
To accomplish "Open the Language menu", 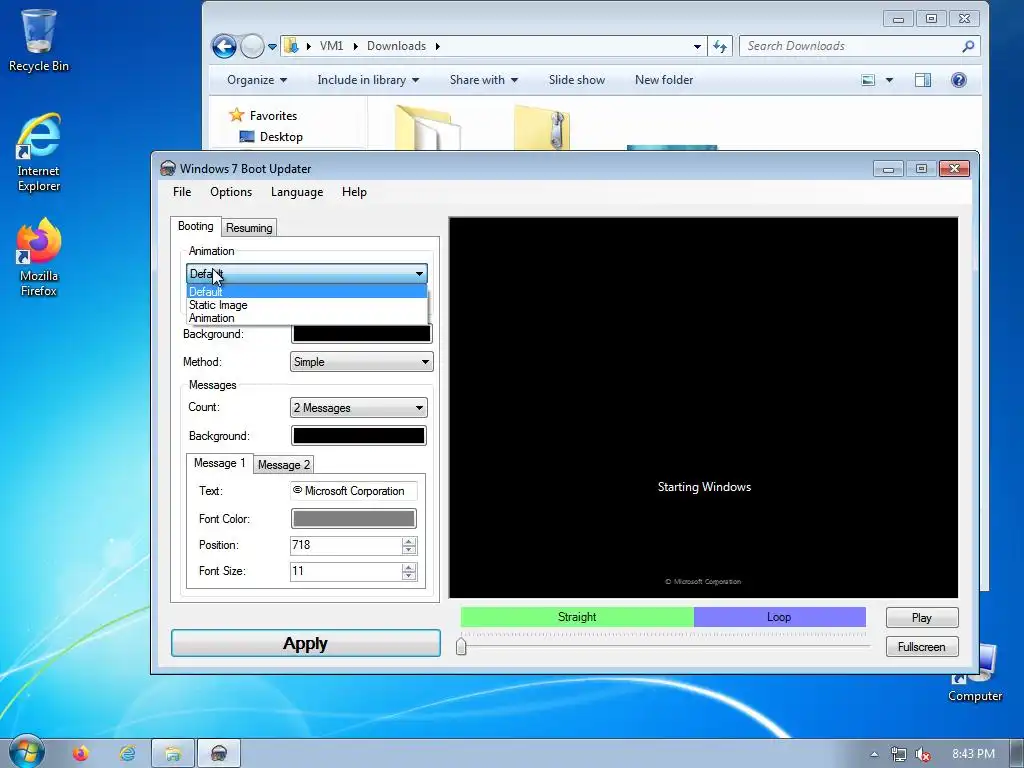I will click(x=297, y=192).
